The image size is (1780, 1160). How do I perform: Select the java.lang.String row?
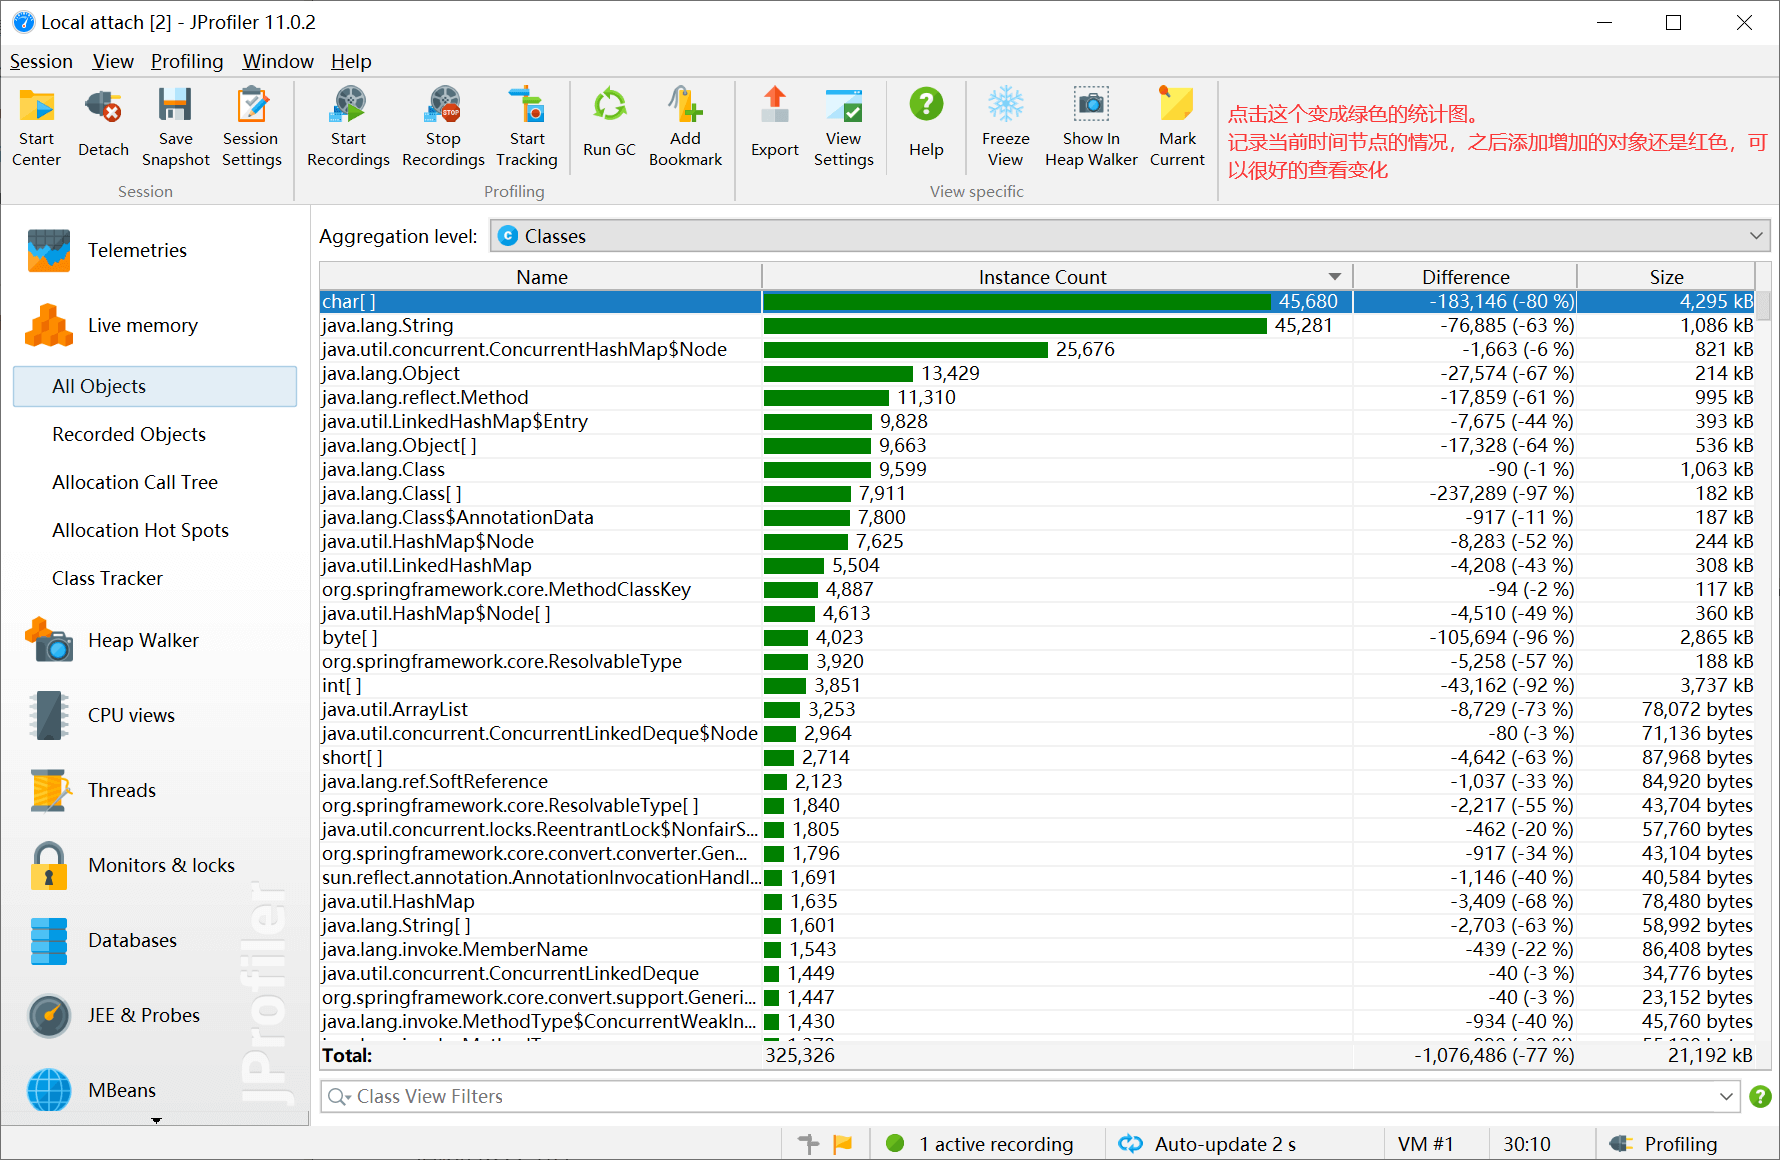coord(1038,325)
